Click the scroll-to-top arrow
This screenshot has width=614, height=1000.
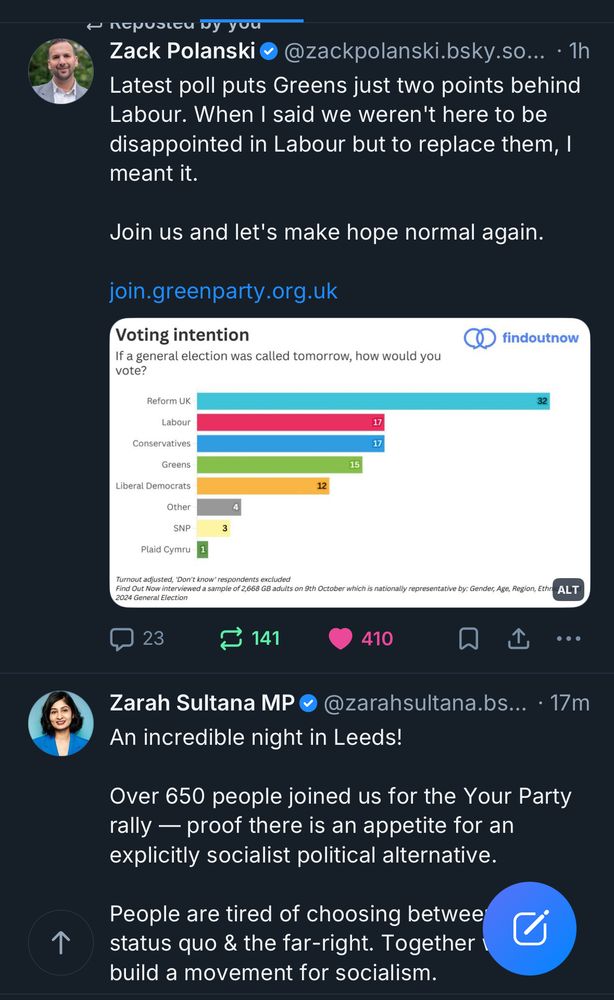coord(60,943)
